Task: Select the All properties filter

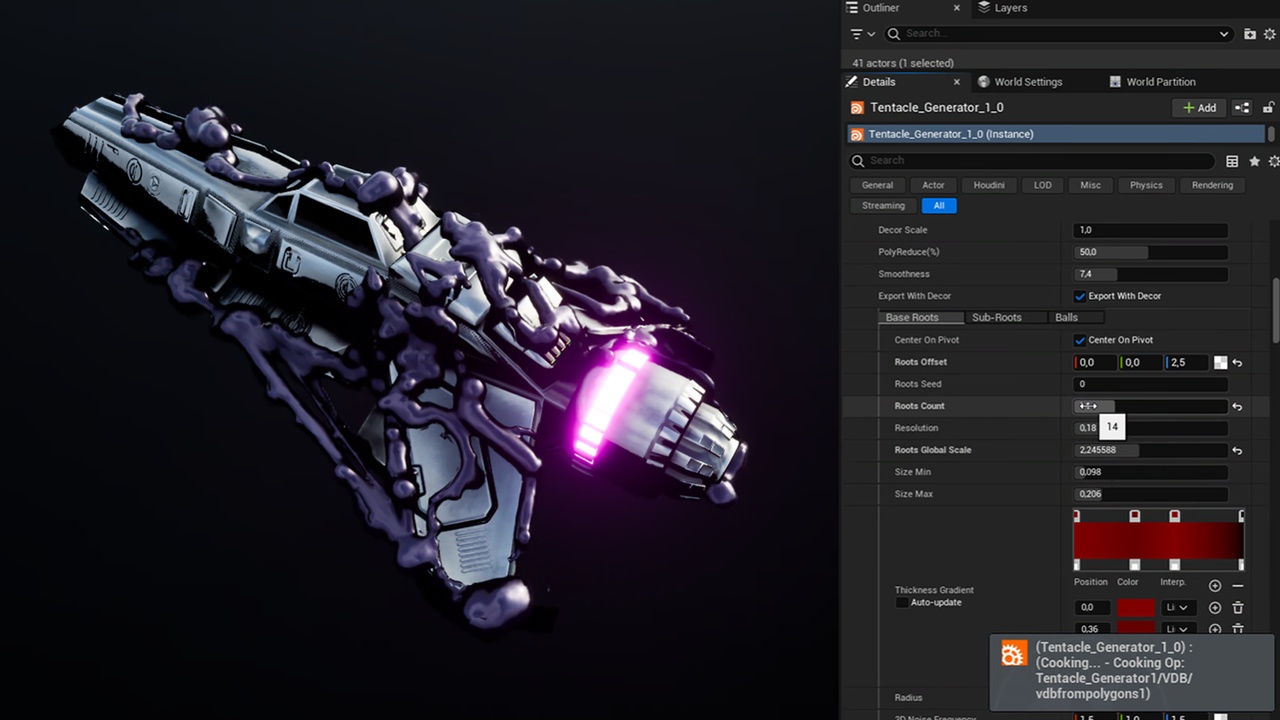Action: [x=939, y=206]
